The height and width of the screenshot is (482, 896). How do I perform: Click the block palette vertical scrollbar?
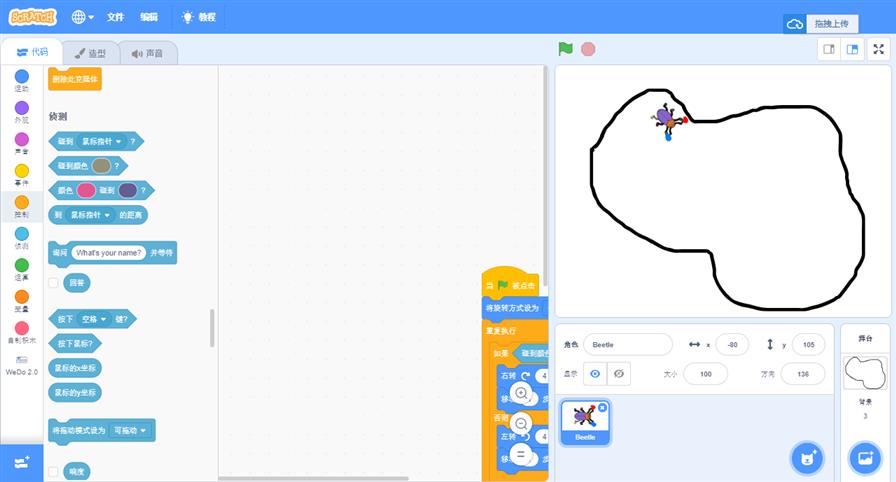212,328
